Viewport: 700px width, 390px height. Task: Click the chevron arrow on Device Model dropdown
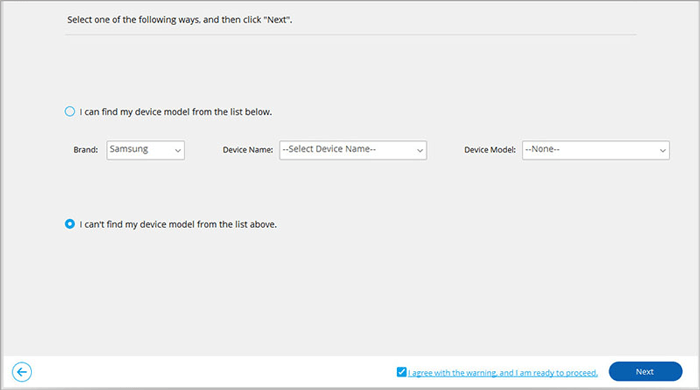[662, 151]
